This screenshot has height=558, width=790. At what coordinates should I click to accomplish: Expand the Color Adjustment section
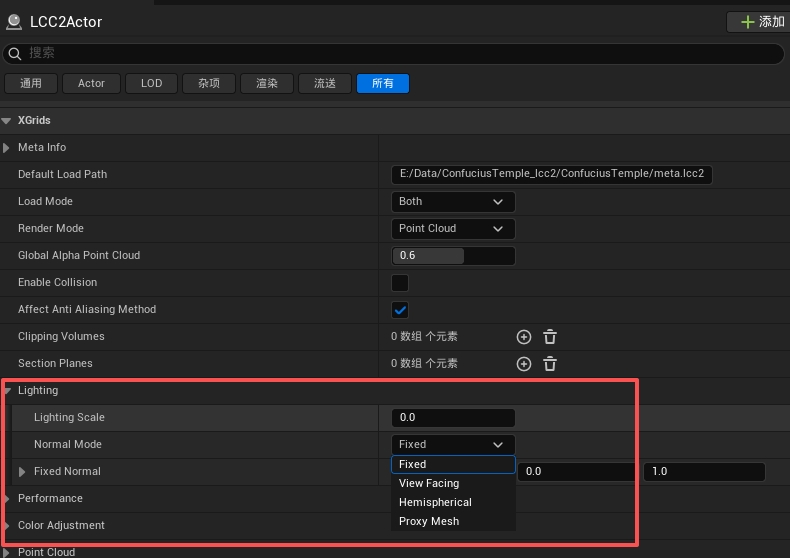(7, 526)
